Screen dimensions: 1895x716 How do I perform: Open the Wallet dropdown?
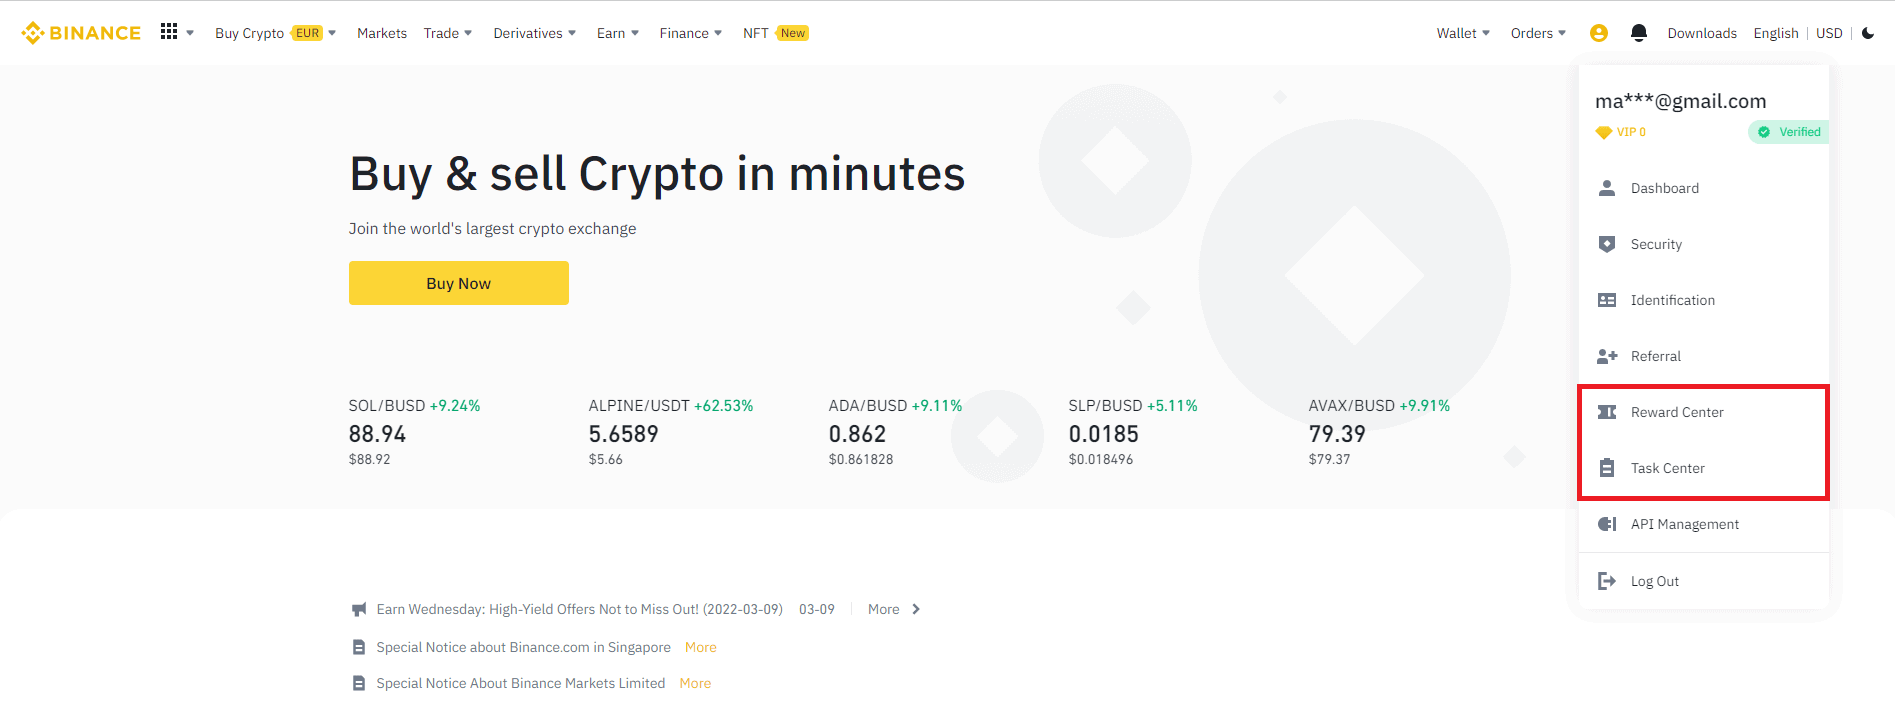pyautogui.click(x=1462, y=33)
